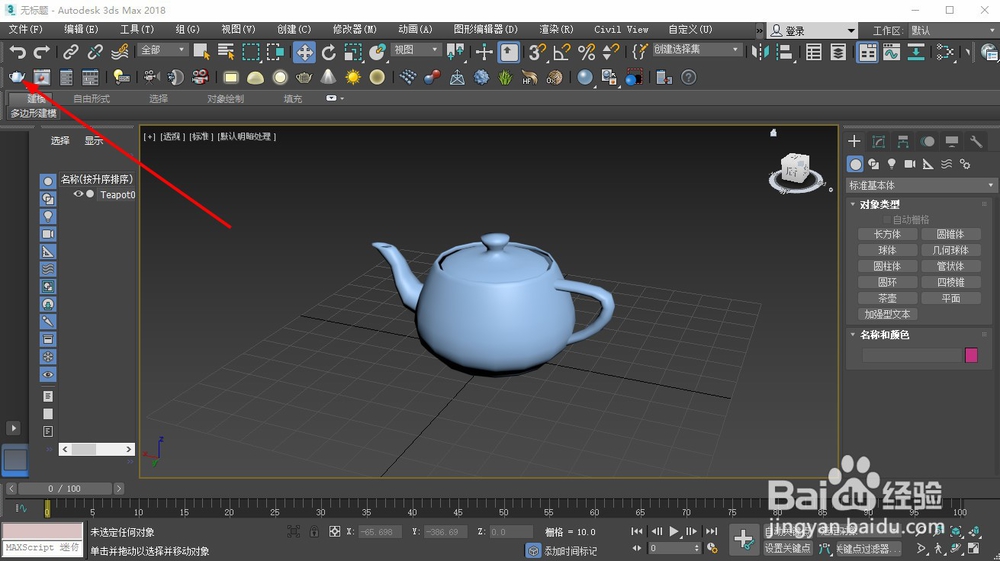Open the 渲染(R) menu

pyautogui.click(x=556, y=29)
